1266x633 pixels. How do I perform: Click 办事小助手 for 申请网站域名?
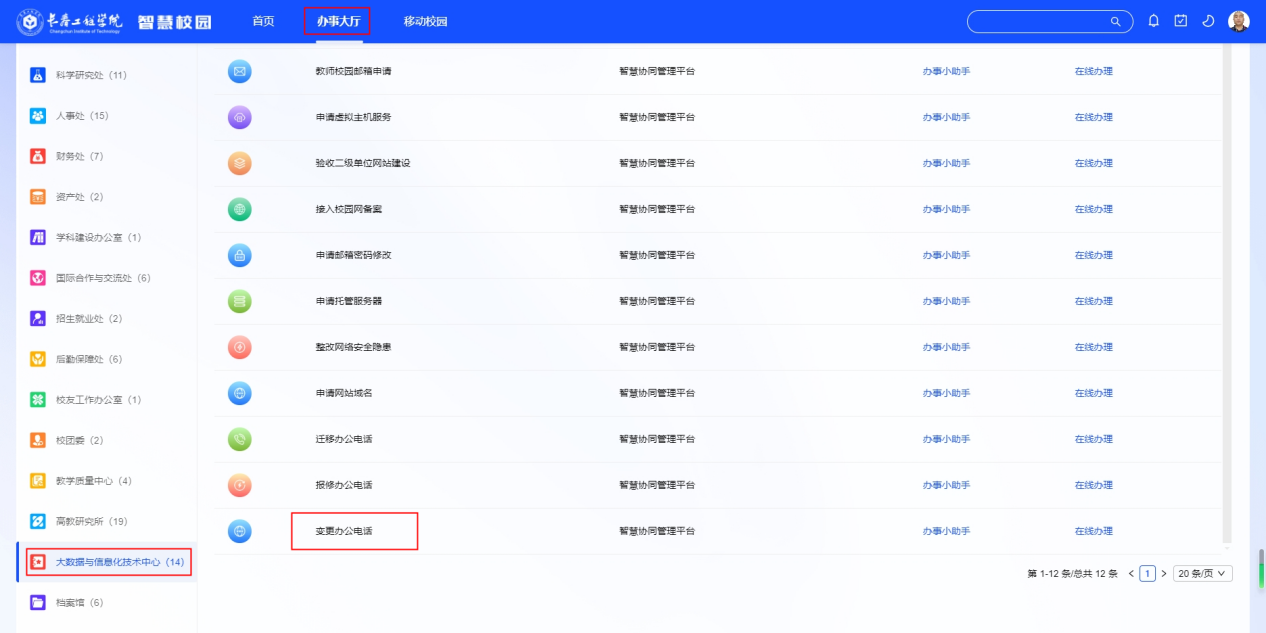[946, 393]
